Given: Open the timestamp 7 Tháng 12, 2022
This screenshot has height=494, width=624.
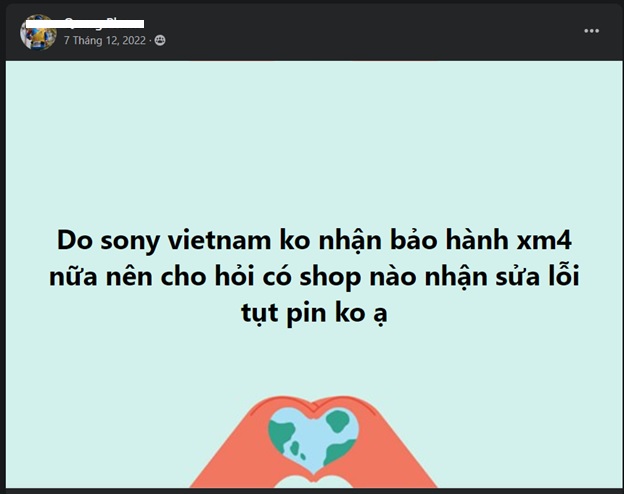Looking at the screenshot, I should pyautogui.click(x=105, y=40).
